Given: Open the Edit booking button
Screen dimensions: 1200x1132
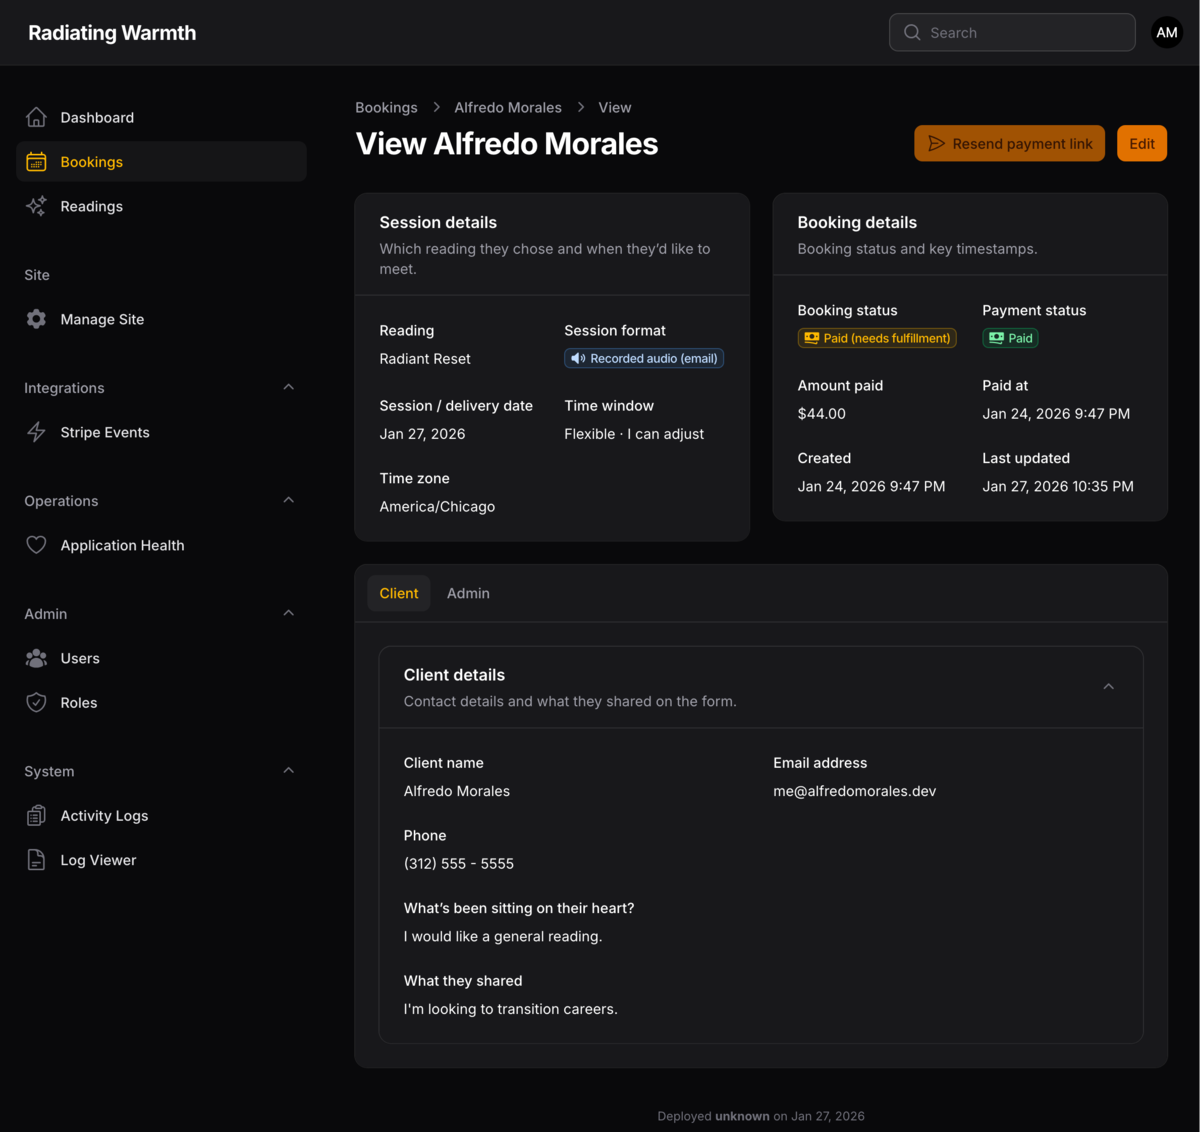Looking at the screenshot, I should (x=1141, y=143).
